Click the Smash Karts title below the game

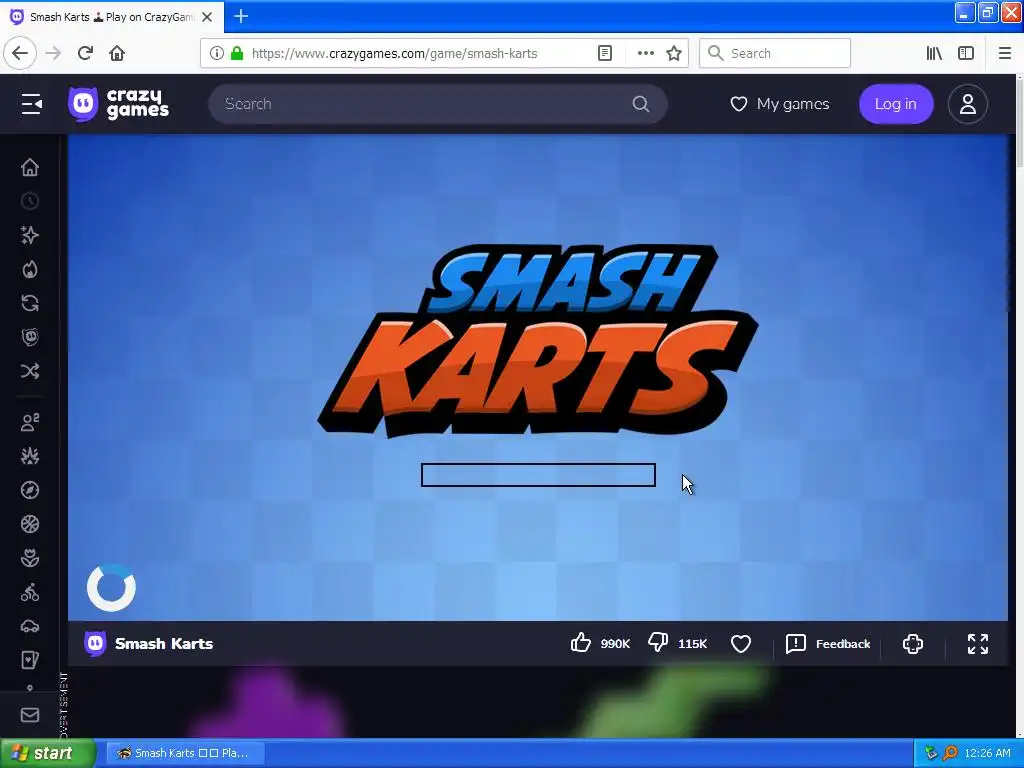tap(164, 643)
